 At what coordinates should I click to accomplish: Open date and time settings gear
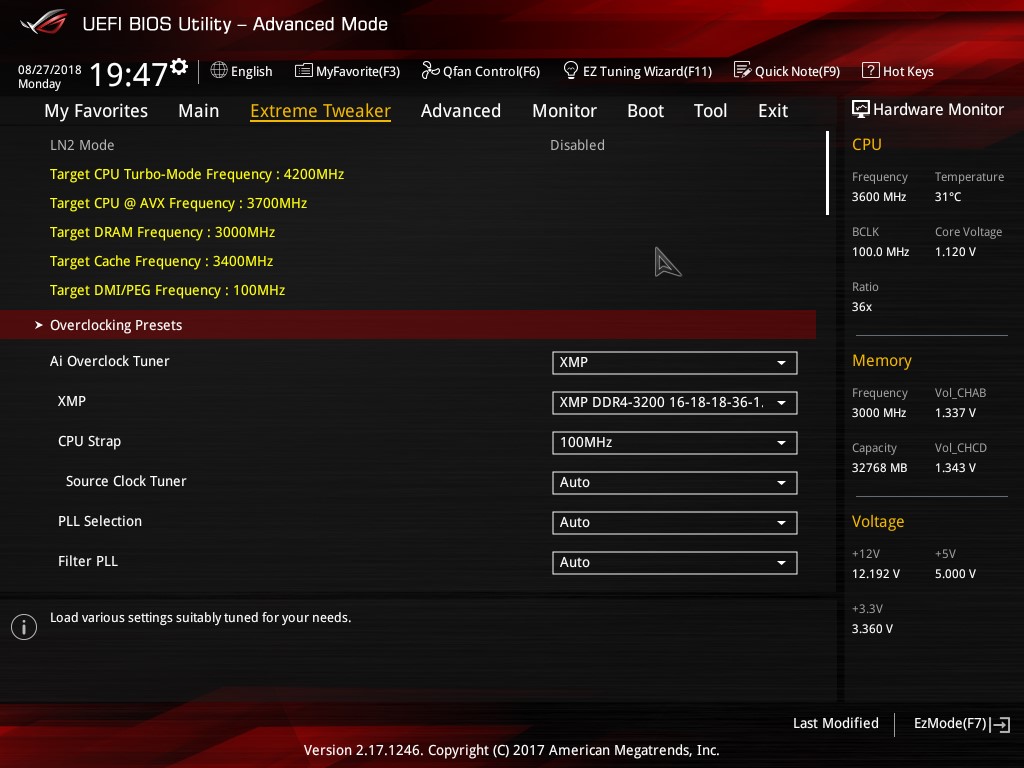click(x=179, y=66)
